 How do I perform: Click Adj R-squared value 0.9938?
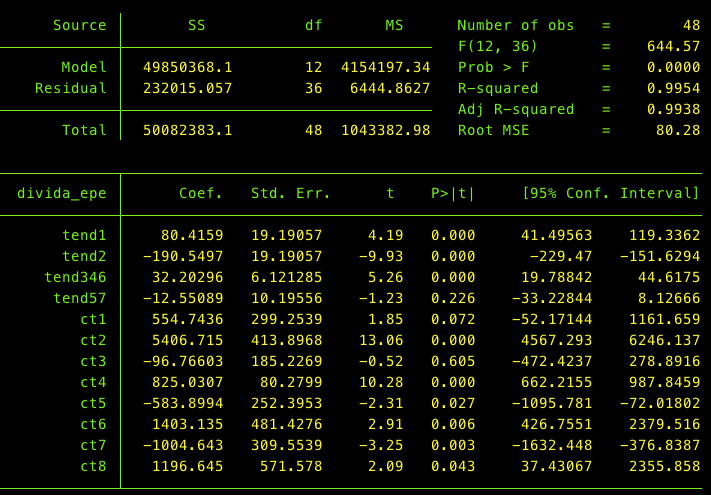click(x=673, y=109)
